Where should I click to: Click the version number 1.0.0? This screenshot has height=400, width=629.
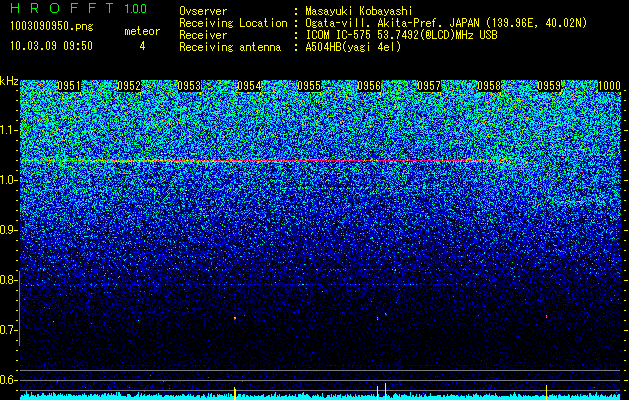[136, 9]
